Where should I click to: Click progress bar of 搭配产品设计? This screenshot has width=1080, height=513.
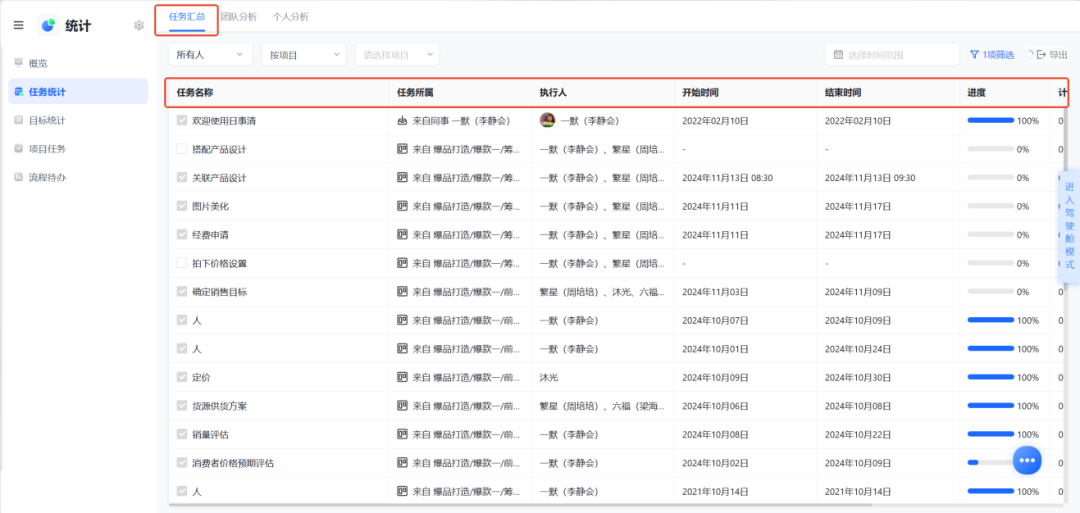(990, 149)
